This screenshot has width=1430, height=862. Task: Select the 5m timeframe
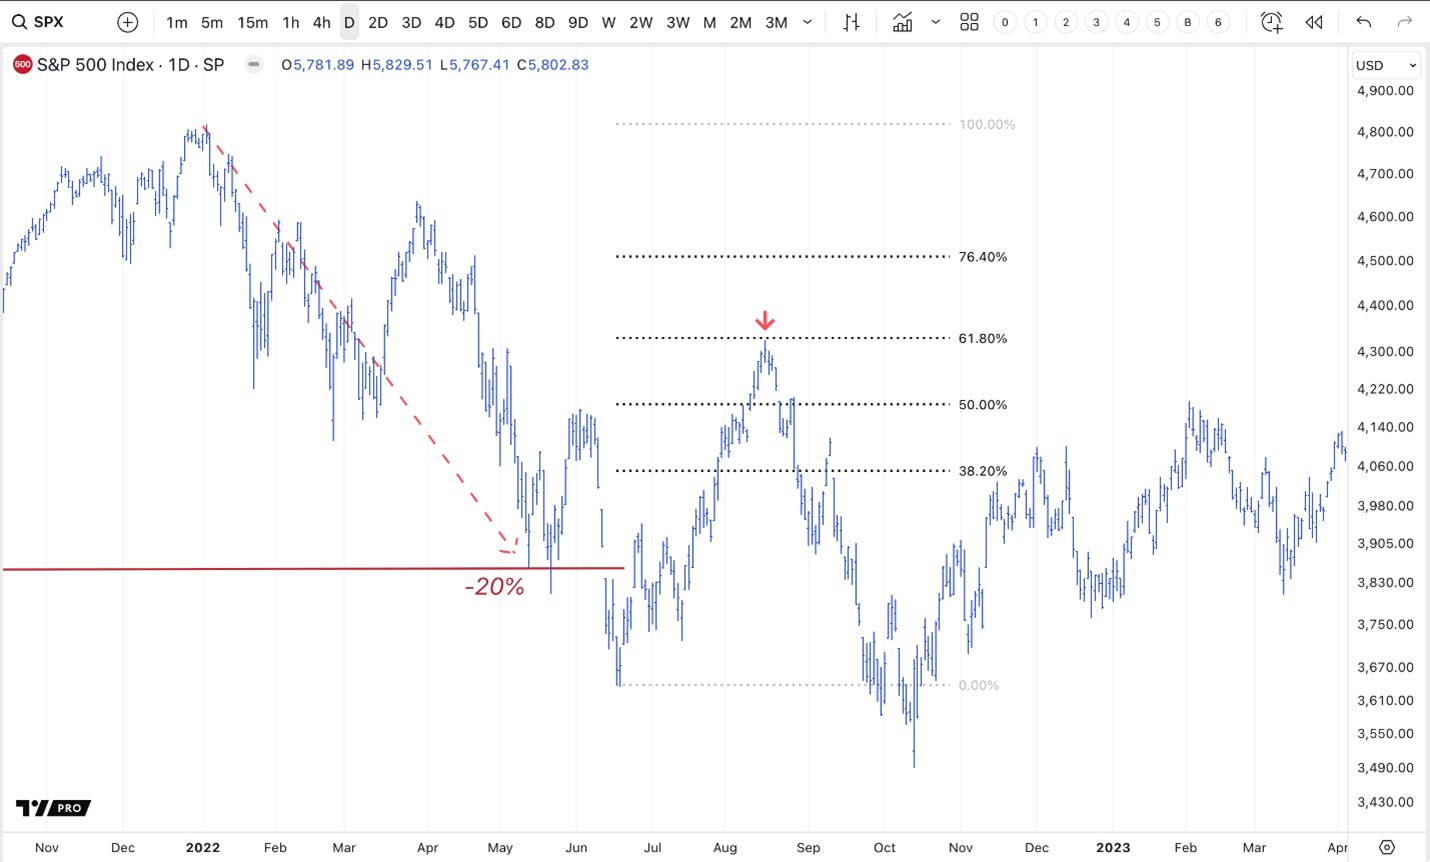[212, 22]
